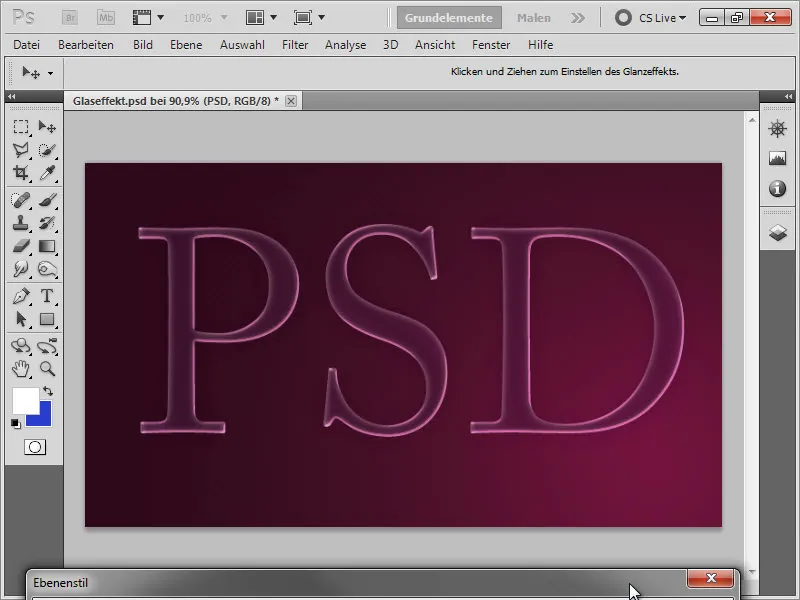Screen dimensions: 800x600
Task: Launch Adobe Bridge from the Br icon
Action: tap(70, 18)
